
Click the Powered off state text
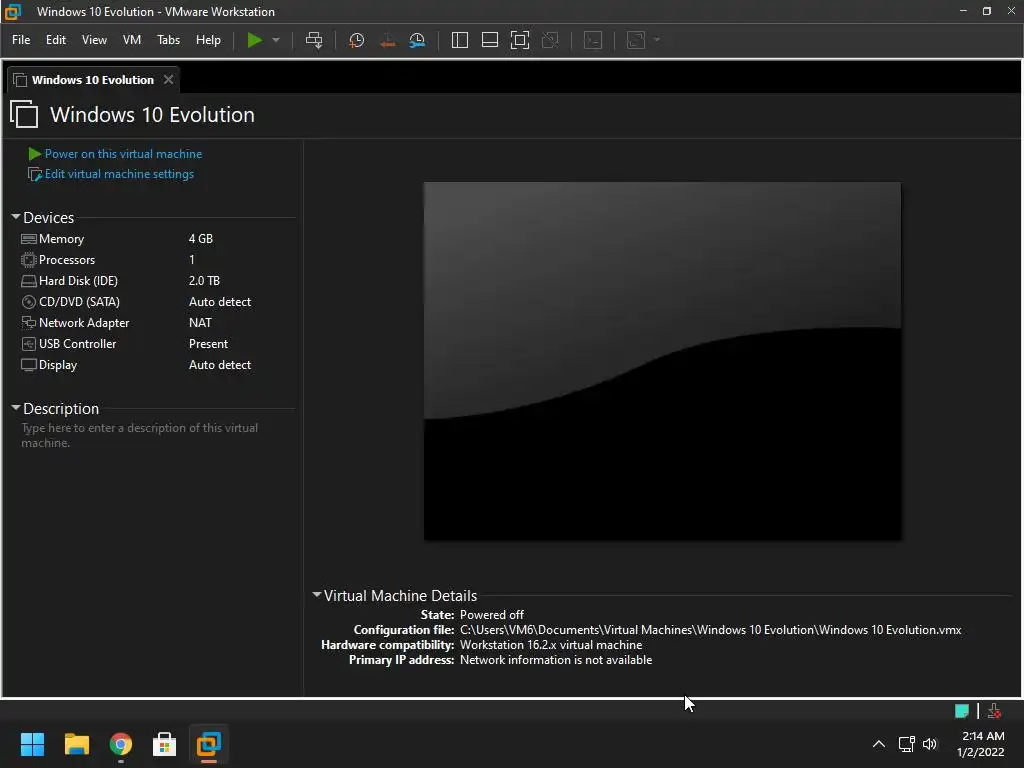pyautogui.click(x=492, y=615)
